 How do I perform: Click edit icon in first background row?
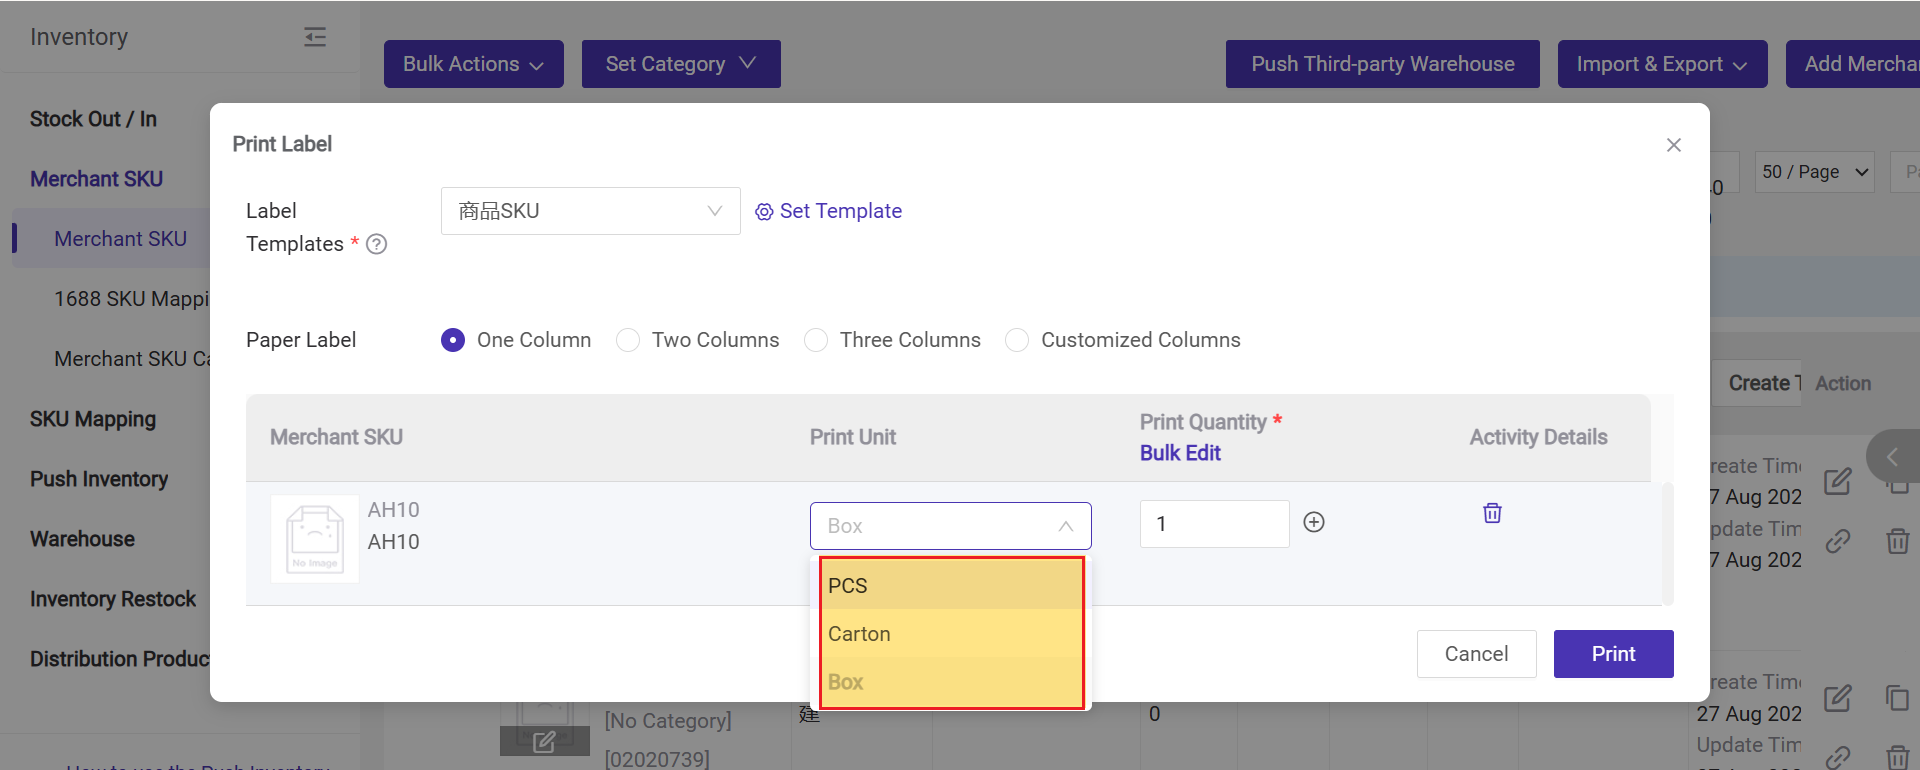[x=1838, y=482]
